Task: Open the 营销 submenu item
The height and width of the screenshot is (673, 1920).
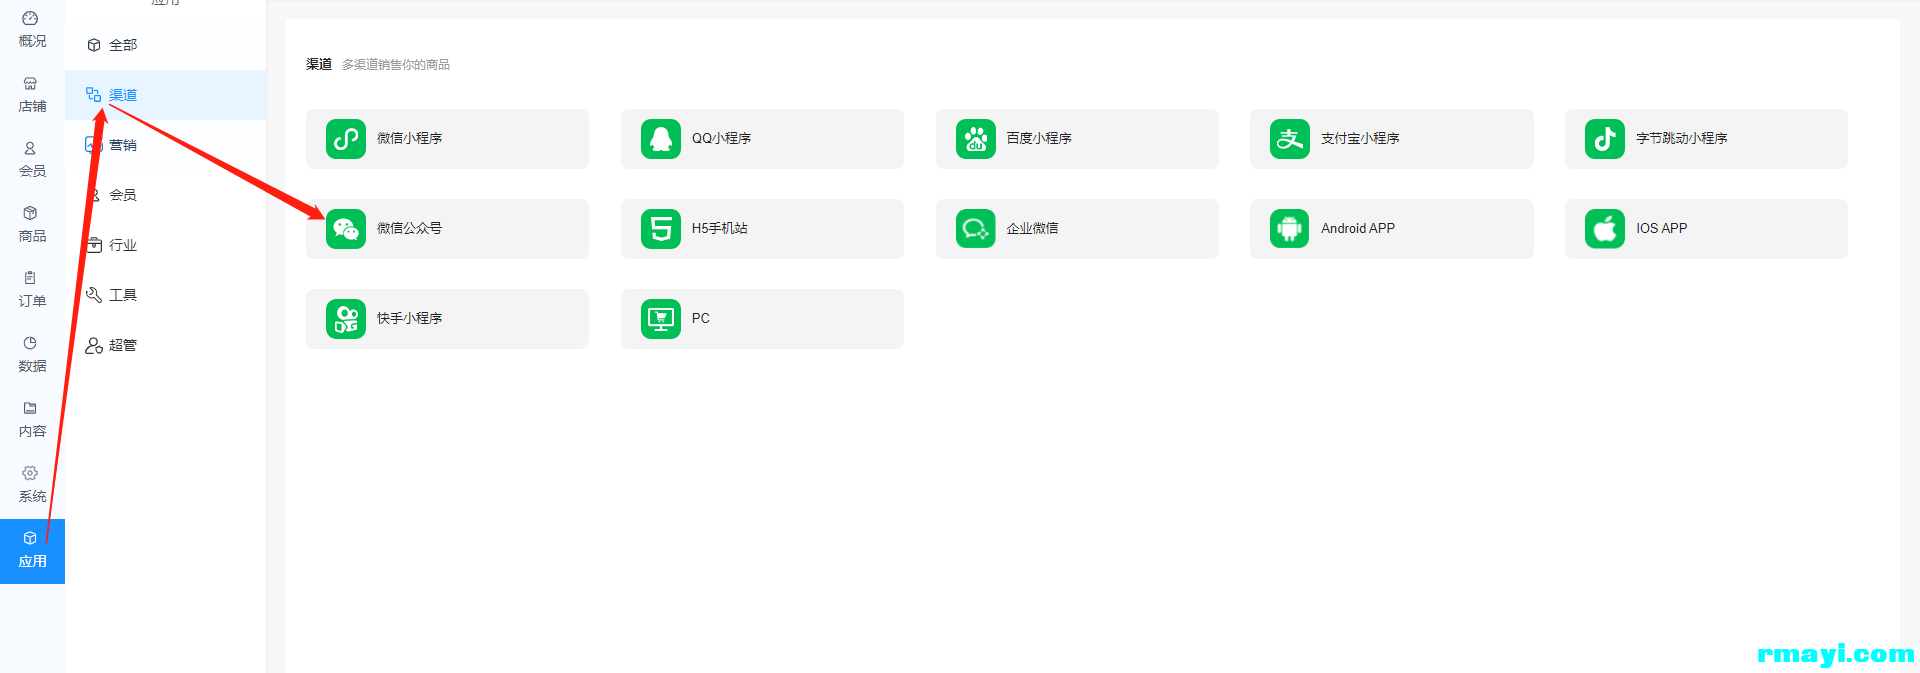Action: pos(165,145)
